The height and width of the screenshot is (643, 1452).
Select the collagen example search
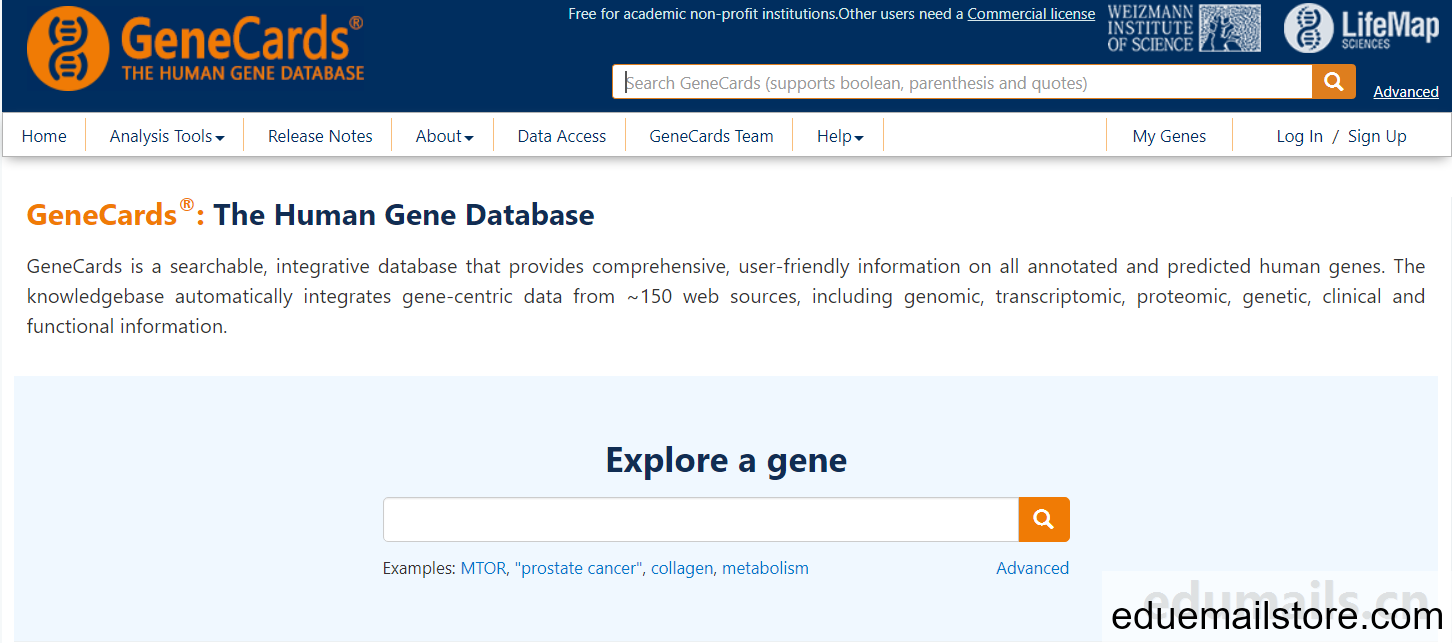682,568
